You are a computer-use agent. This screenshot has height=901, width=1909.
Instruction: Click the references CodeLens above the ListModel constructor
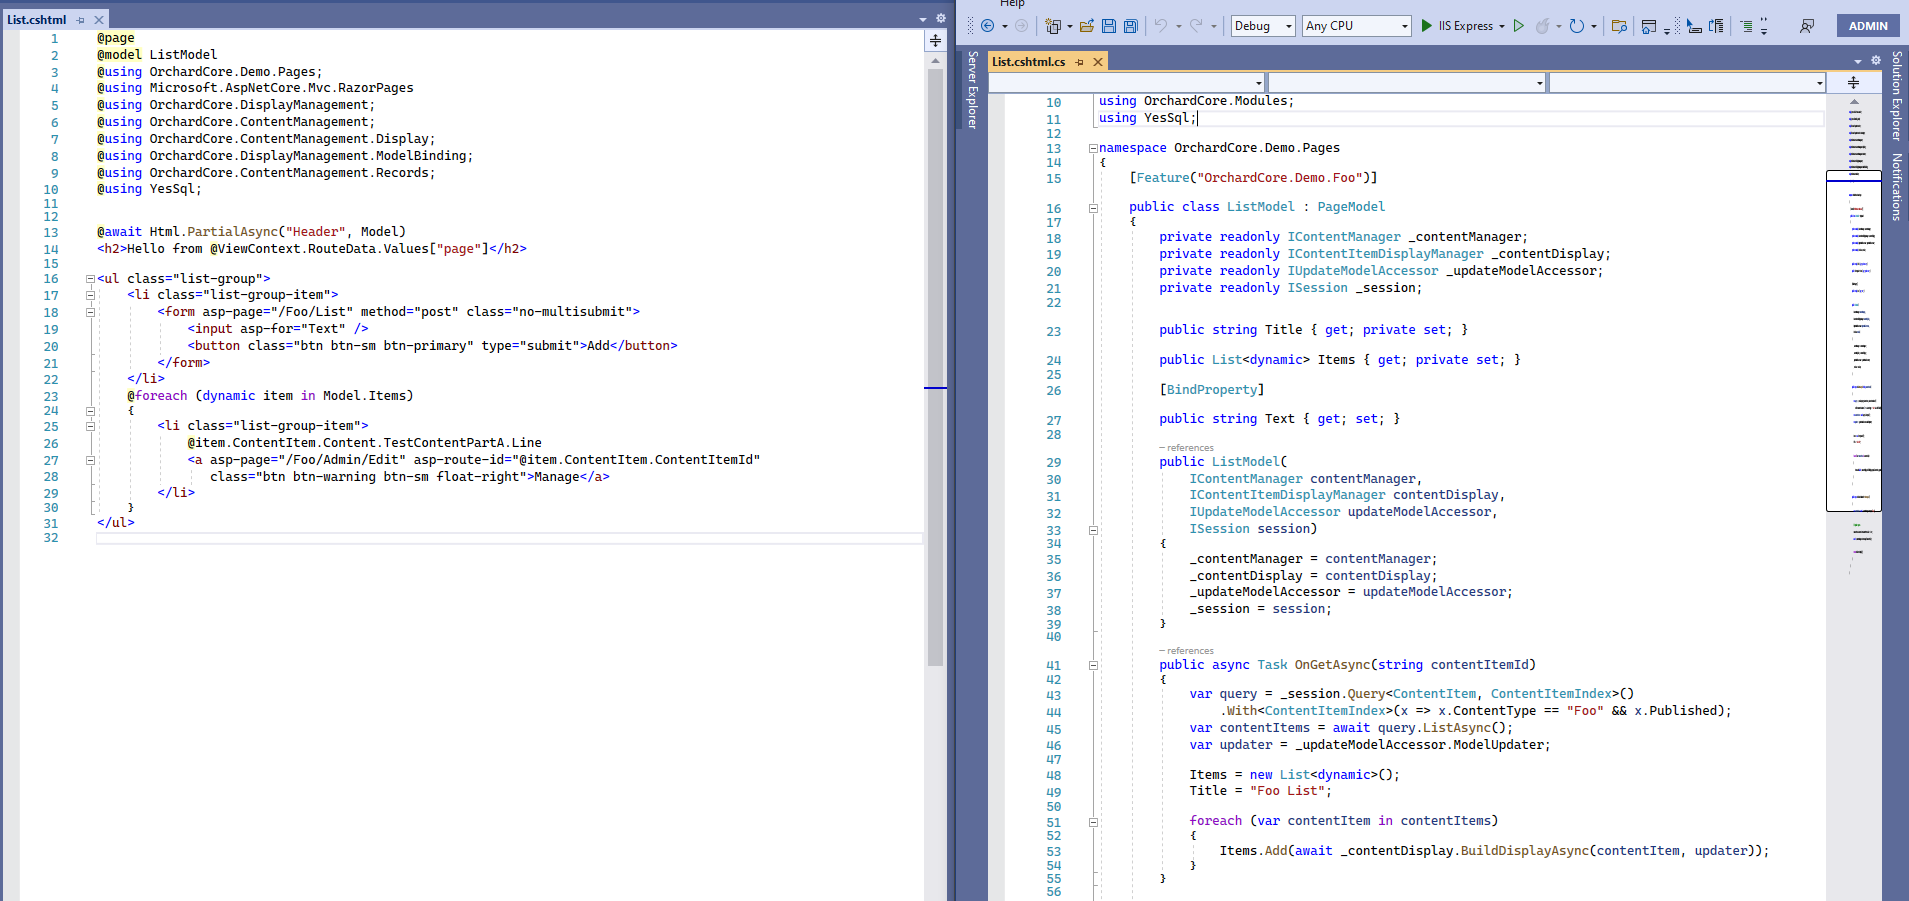tap(1186, 448)
